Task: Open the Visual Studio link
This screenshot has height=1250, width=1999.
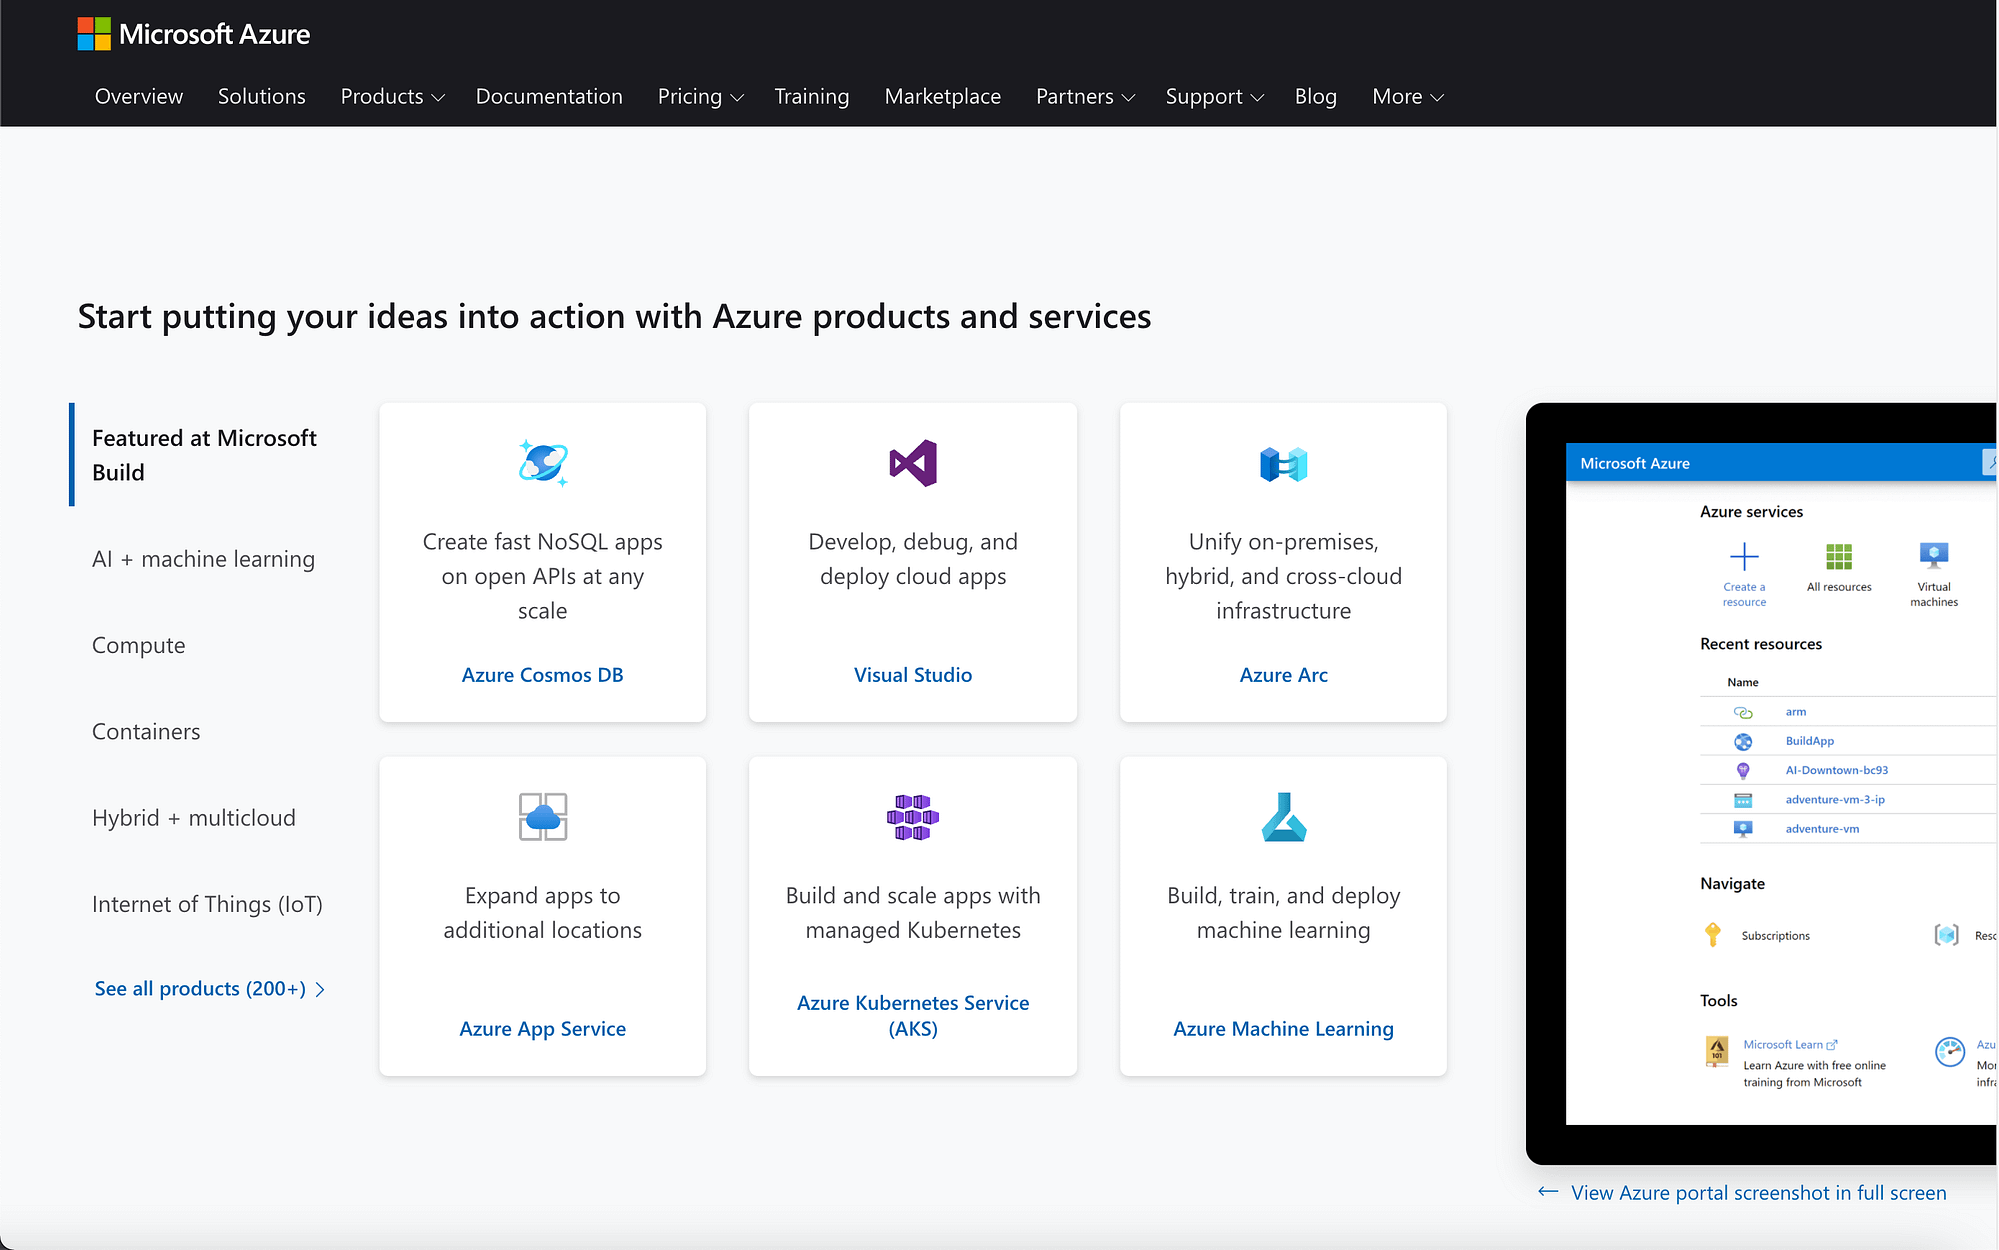Action: pos(913,675)
